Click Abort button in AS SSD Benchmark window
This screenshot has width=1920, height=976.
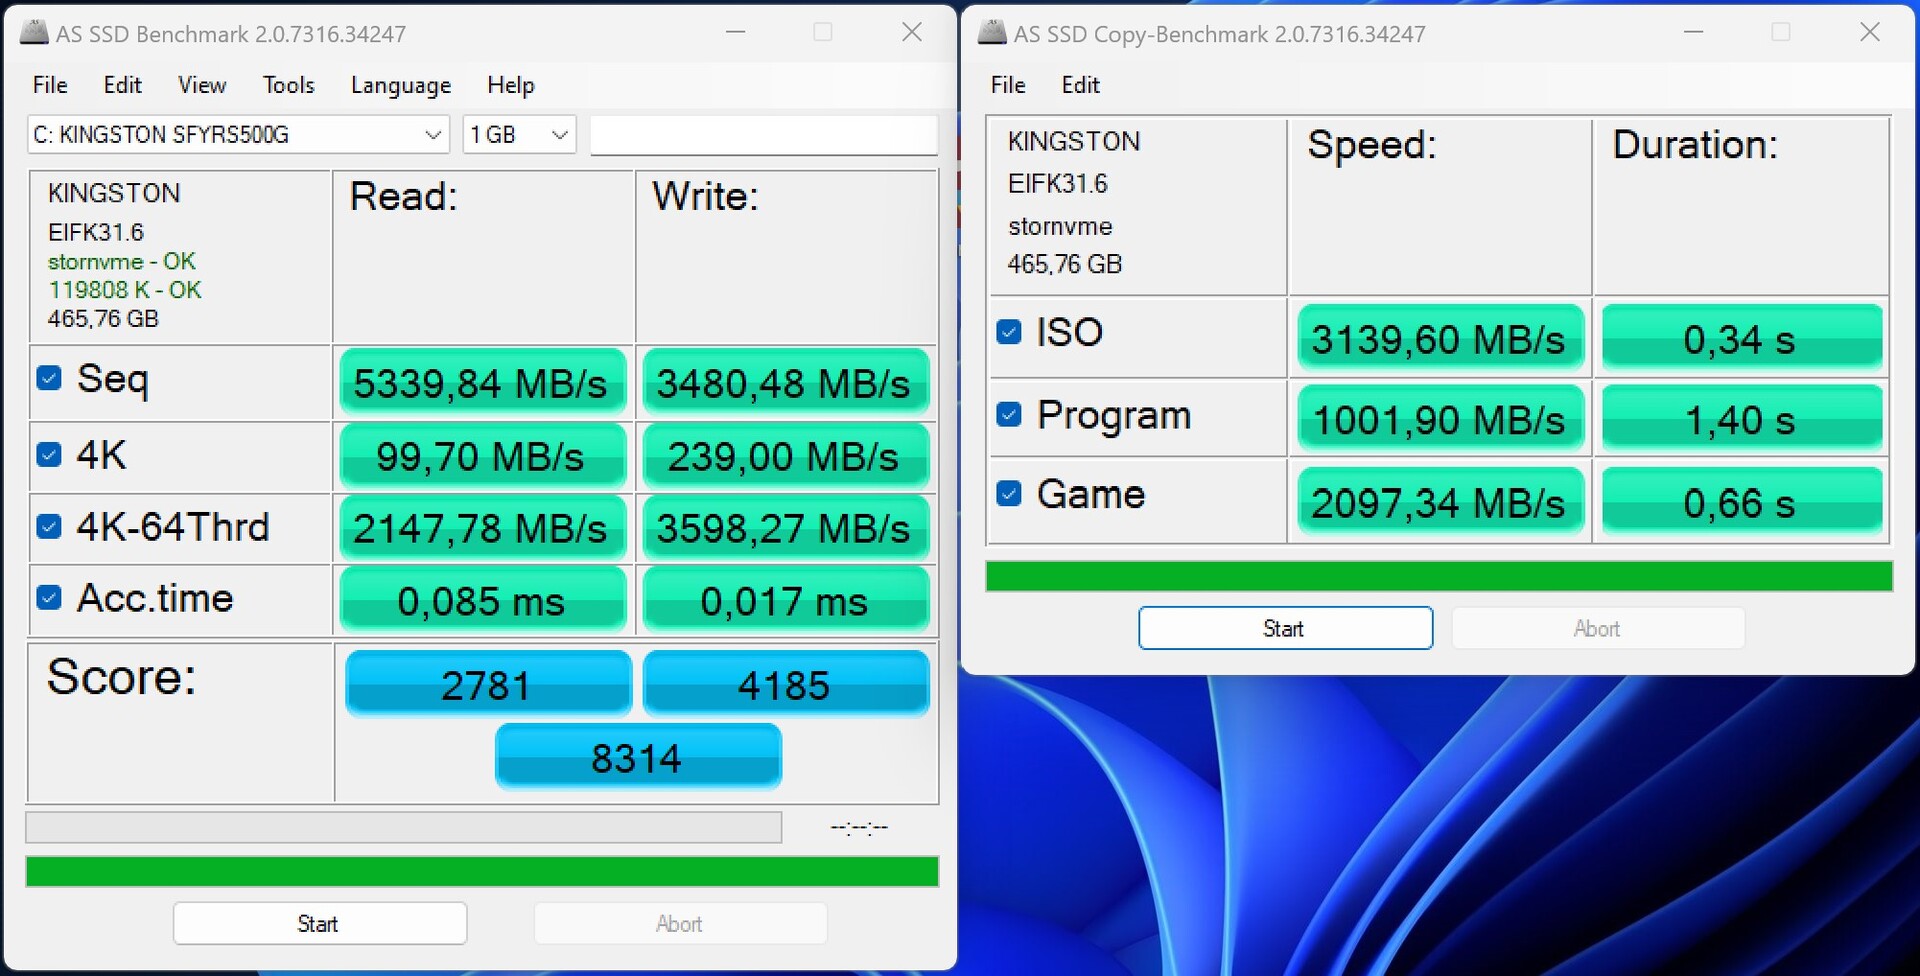pos(680,923)
